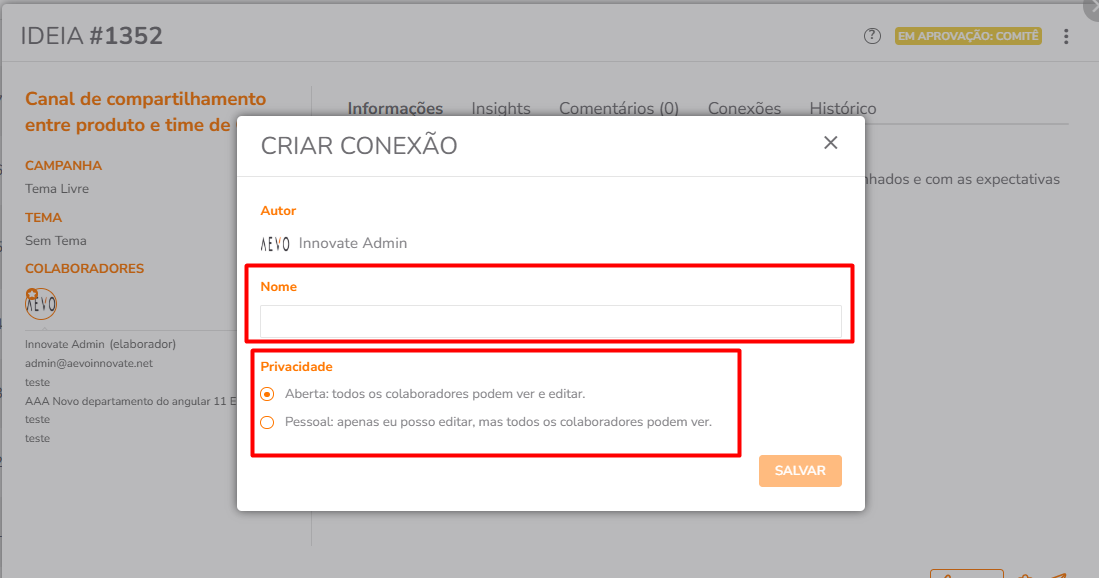Open the three-dot options menu
Image resolution: width=1099 pixels, height=578 pixels.
pos(1066,36)
